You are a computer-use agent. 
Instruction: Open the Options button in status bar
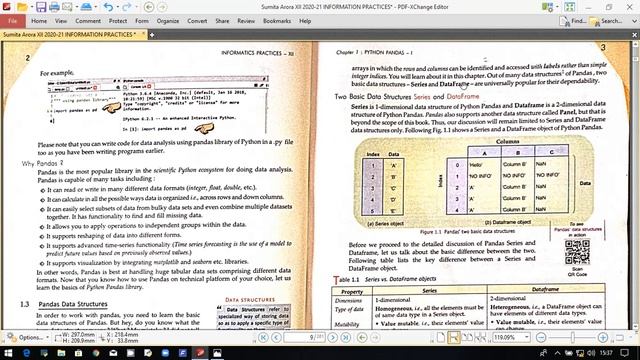pyautogui.click(x=28, y=338)
